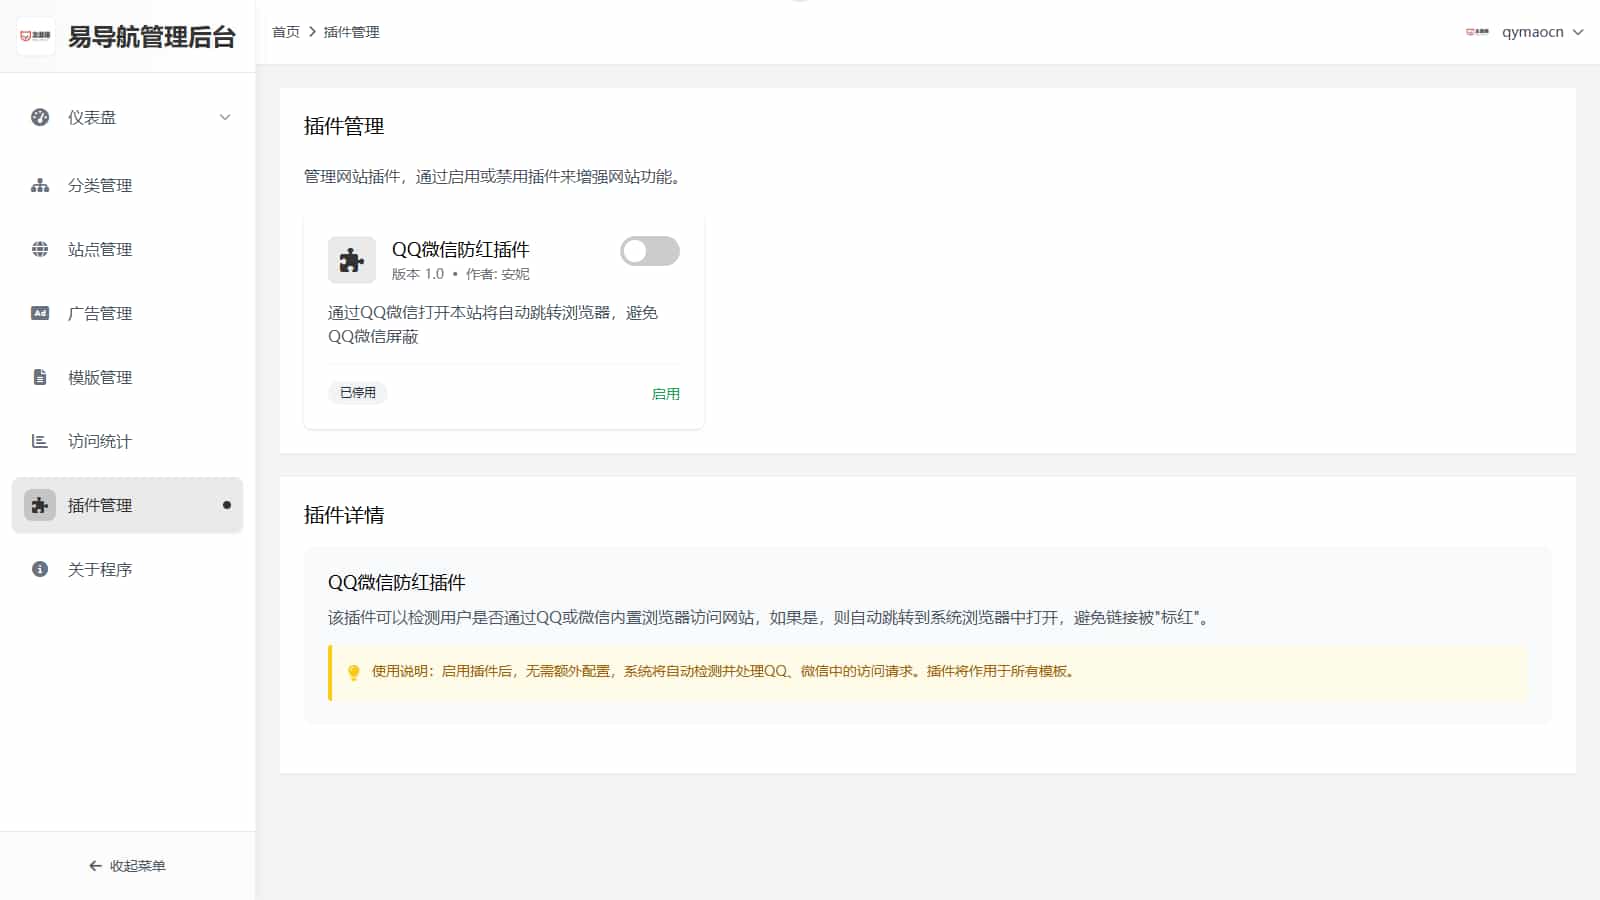Collapse sidebar with 收起菜单 button

click(127, 866)
